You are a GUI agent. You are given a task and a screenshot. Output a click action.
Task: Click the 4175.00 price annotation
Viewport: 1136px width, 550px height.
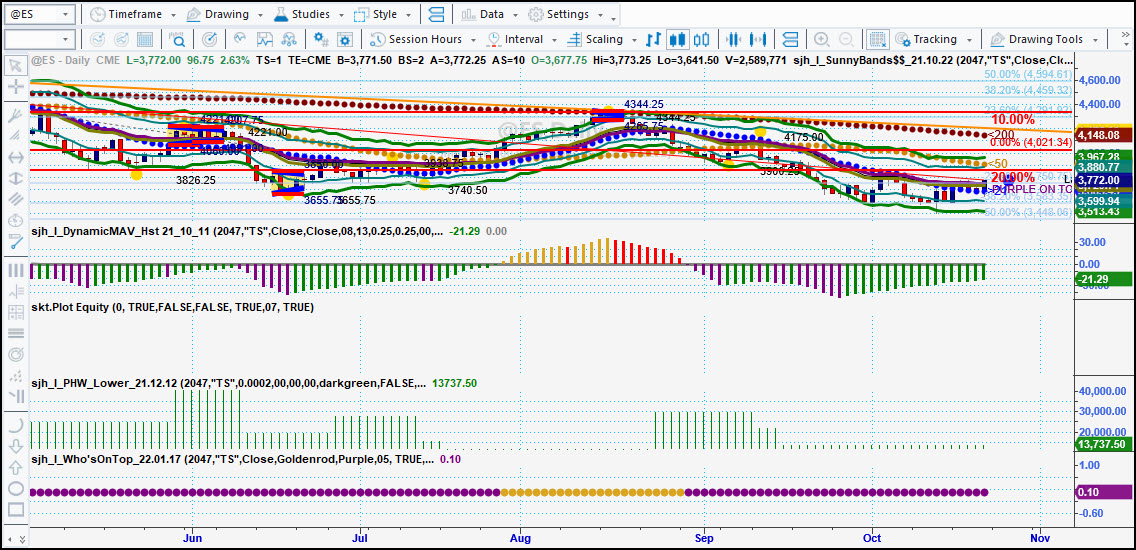[803, 137]
